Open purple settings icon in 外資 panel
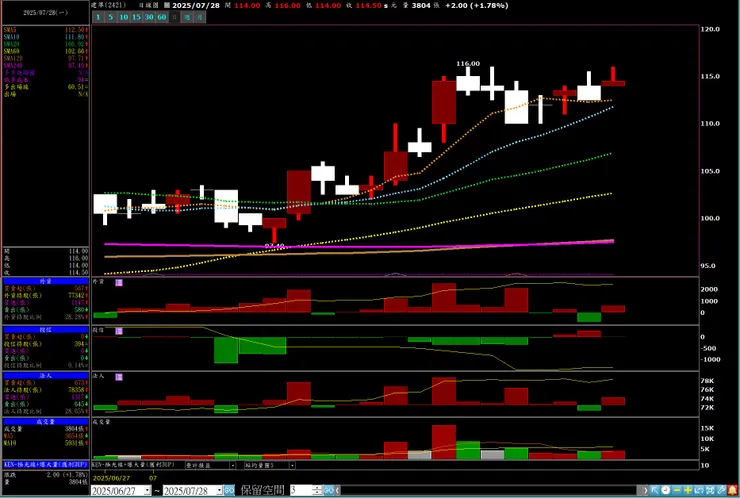Screen dimensions: 740x498 [x=119, y=282]
